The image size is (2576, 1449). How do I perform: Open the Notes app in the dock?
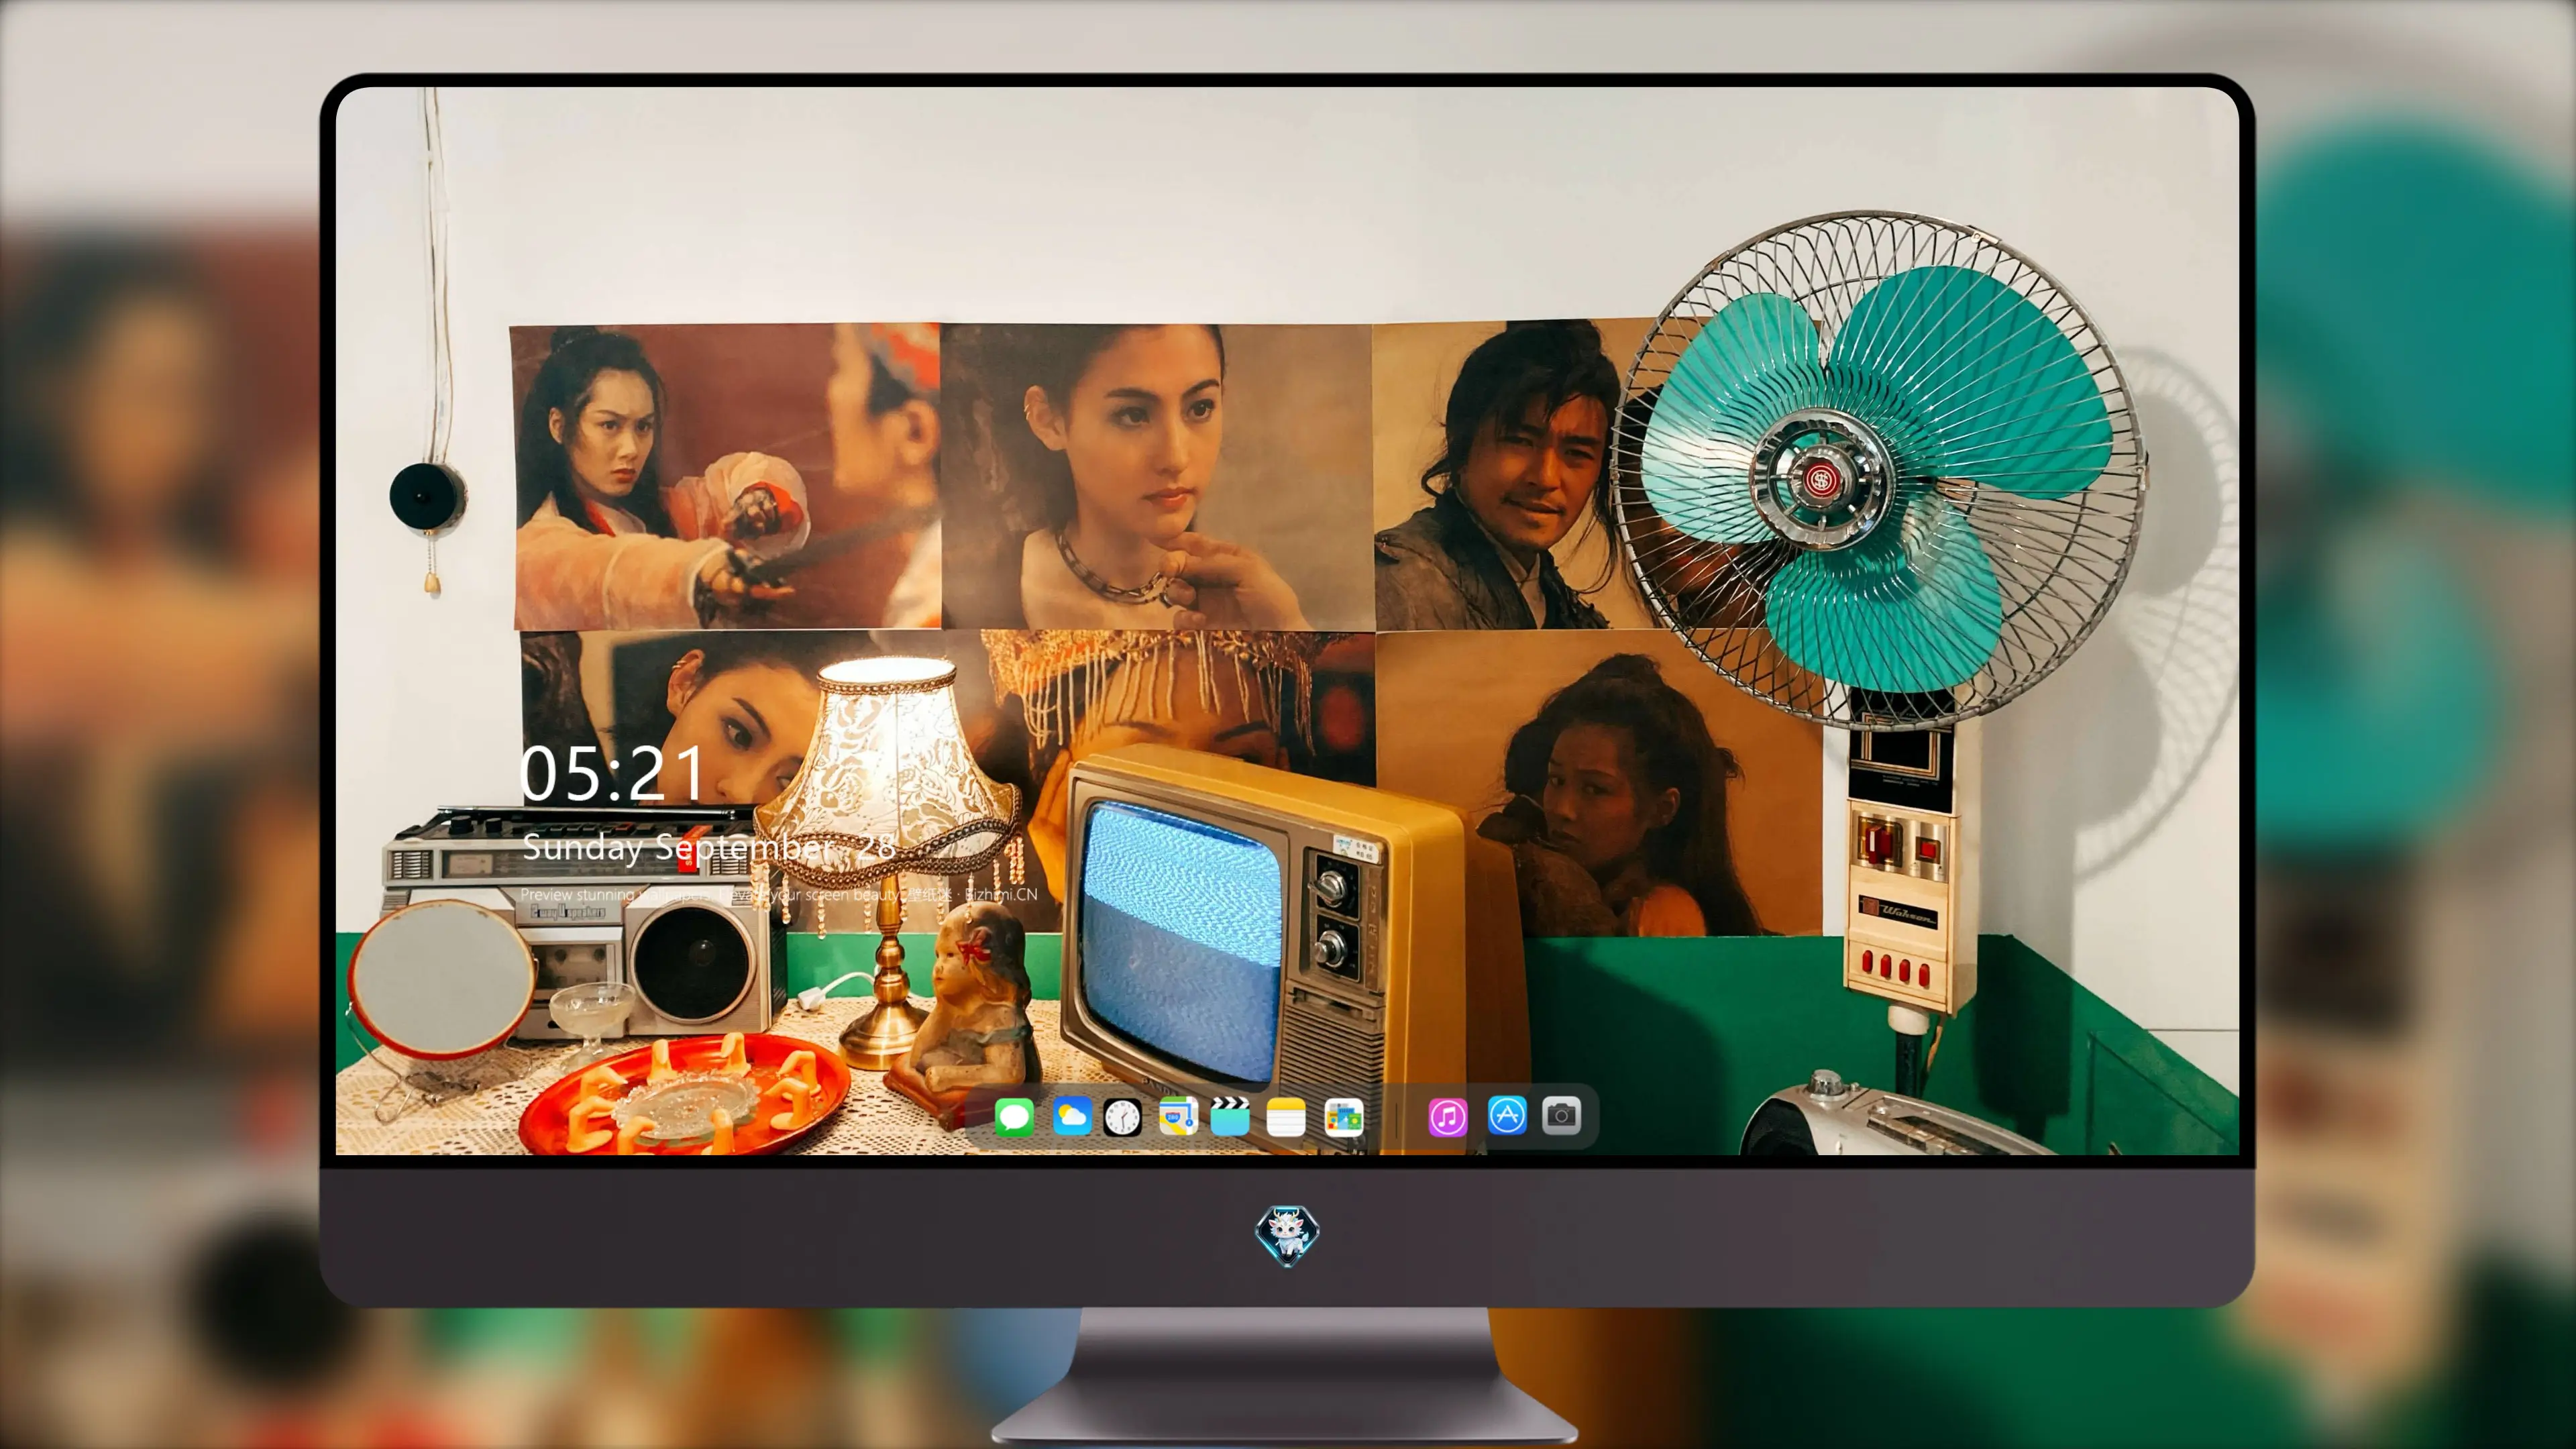[x=1286, y=1116]
